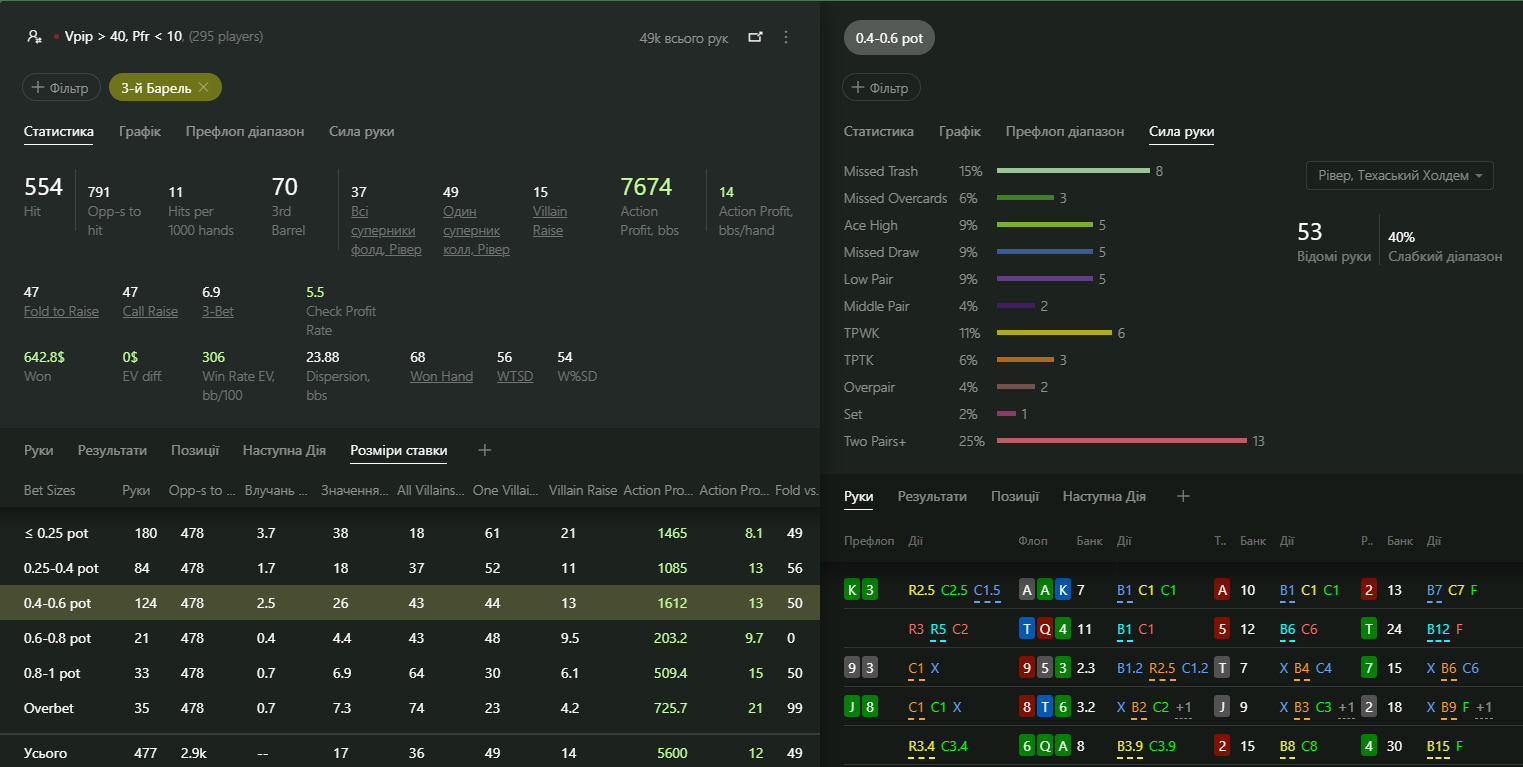The height and width of the screenshot is (767, 1523).
Task: Add a new tab after the right Наступна Дія
Action: coord(1182,496)
